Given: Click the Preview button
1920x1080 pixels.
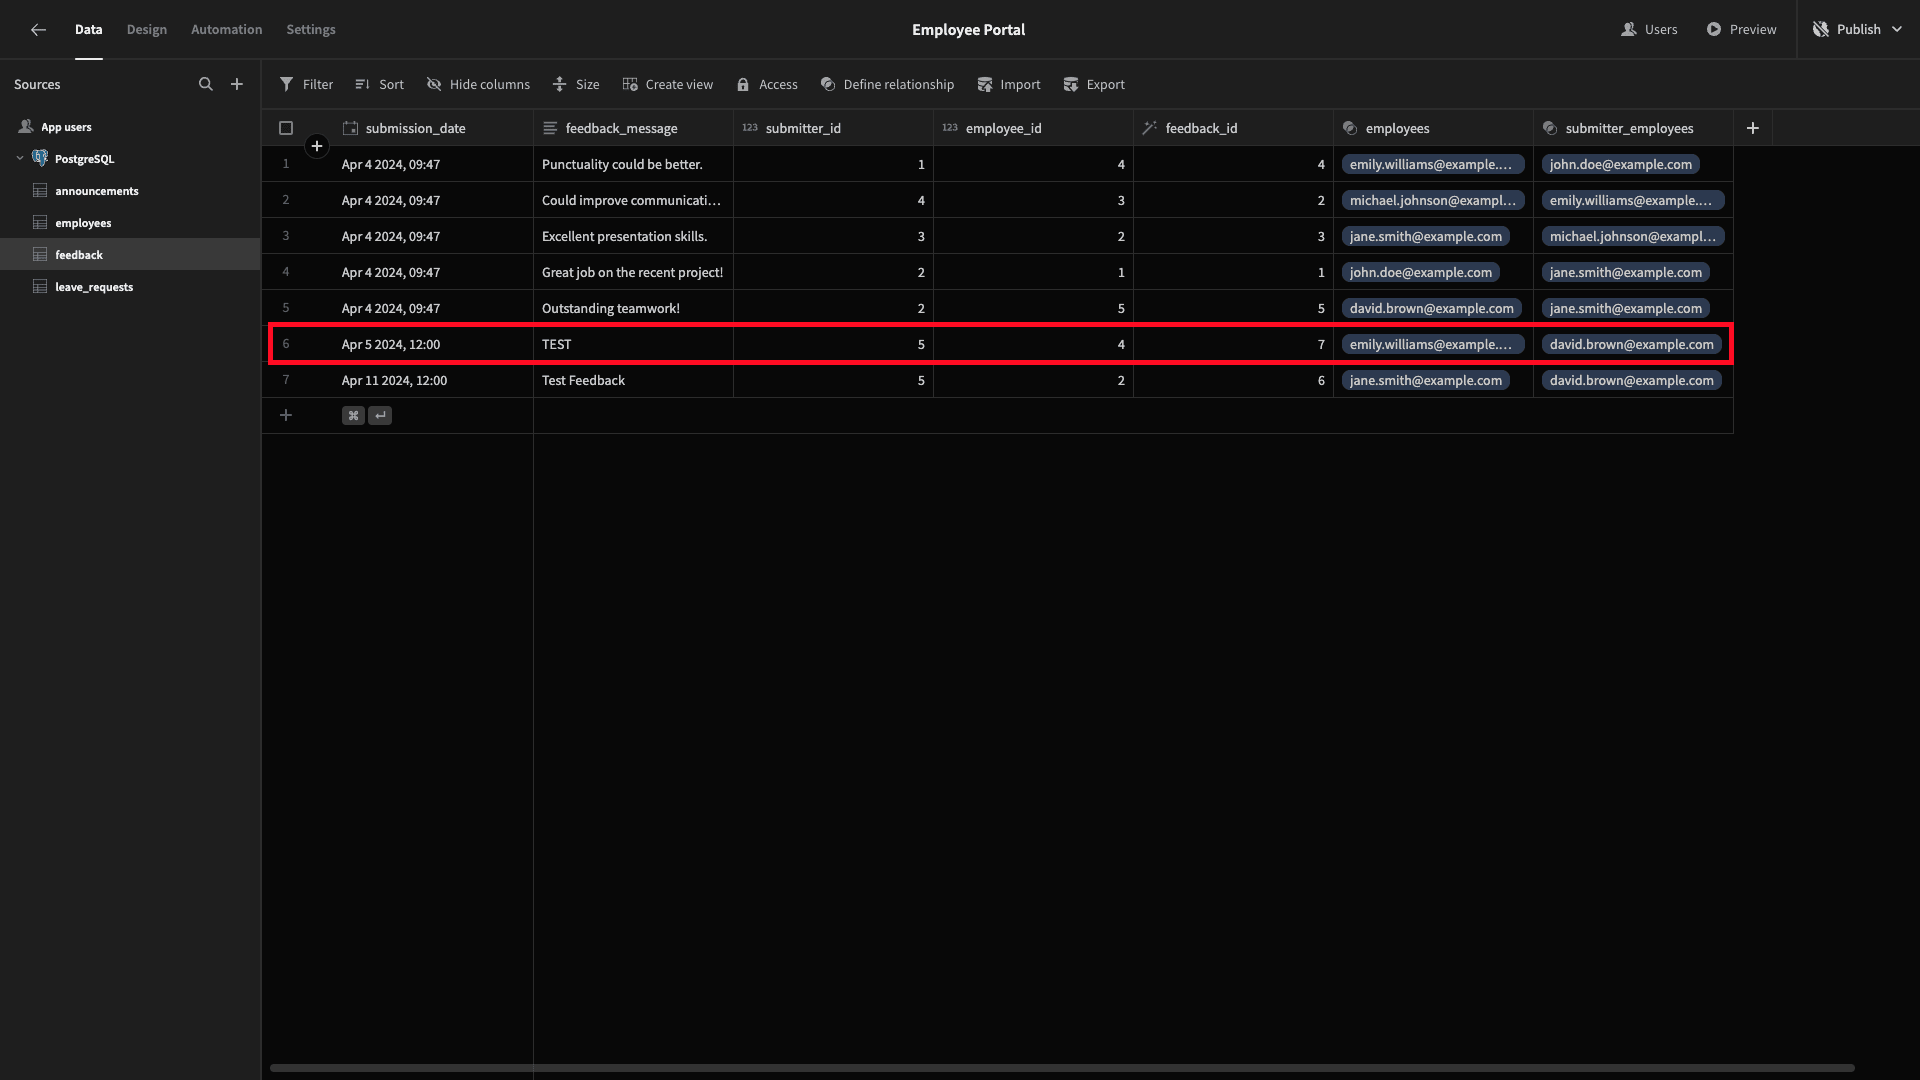Looking at the screenshot, I should pos(1741,30).
